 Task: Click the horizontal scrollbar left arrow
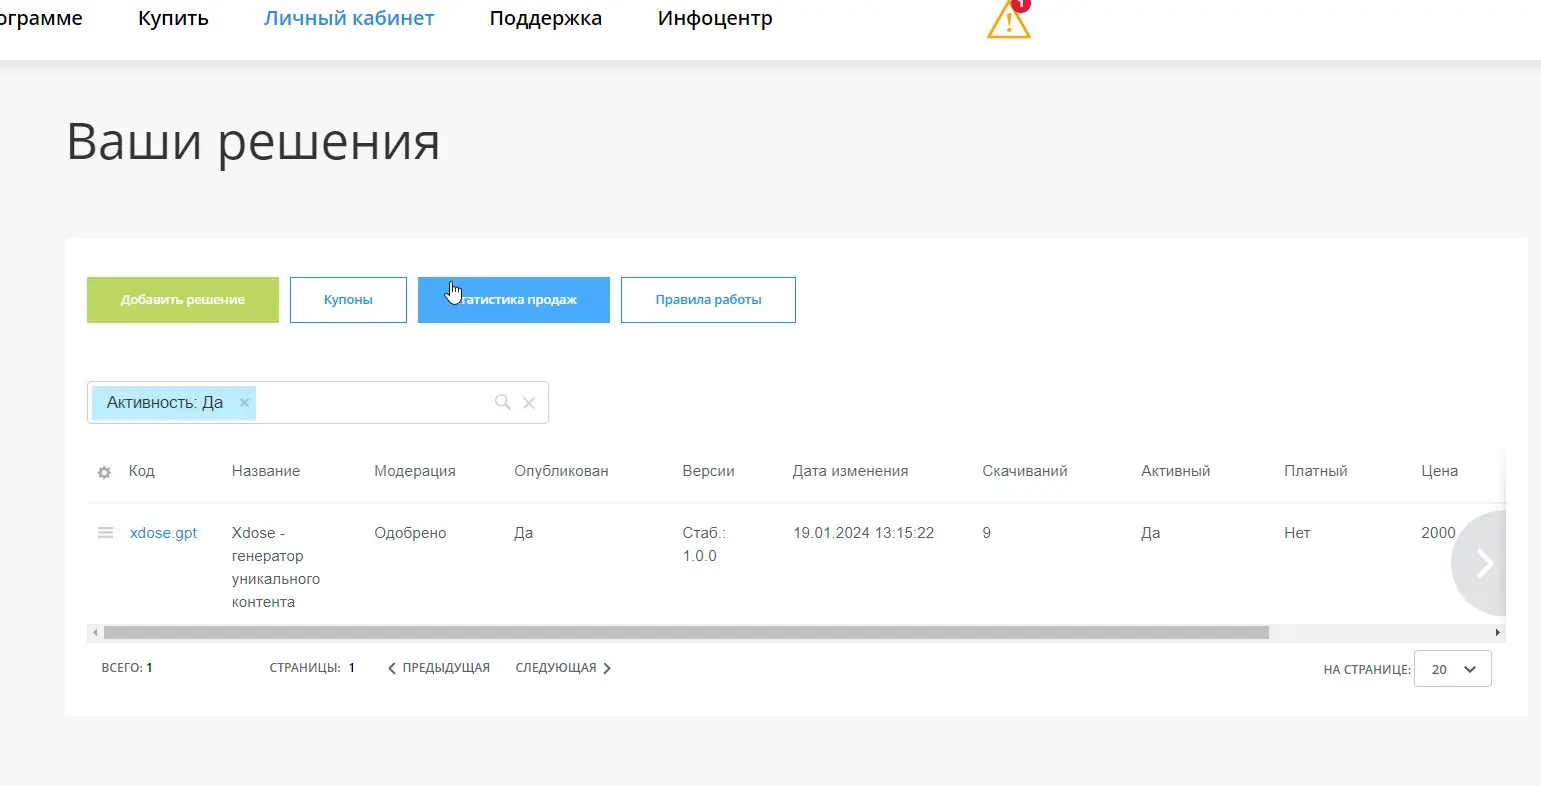click(95, 633)
